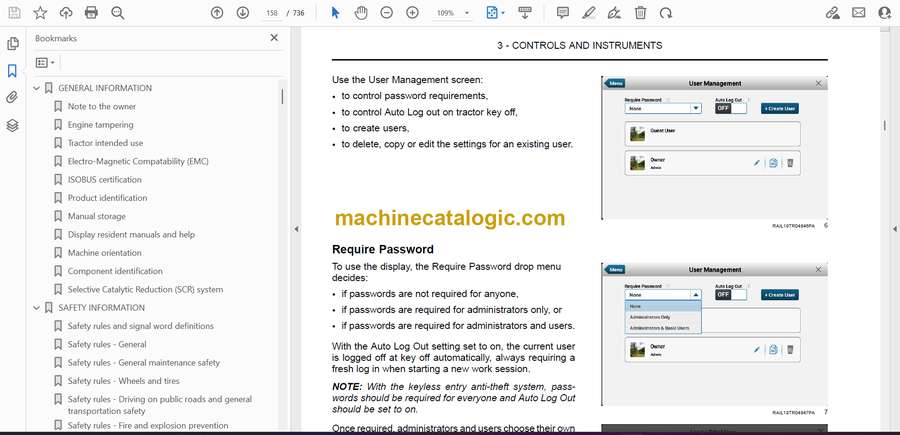The width and height of the screenshot is (900, 435).
Task: Print the document
Action: (91, 13)
